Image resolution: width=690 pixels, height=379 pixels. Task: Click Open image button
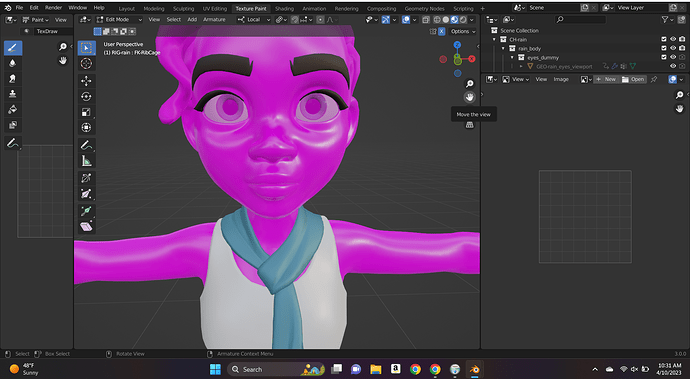pyautogui.click(x=633, y=79)
